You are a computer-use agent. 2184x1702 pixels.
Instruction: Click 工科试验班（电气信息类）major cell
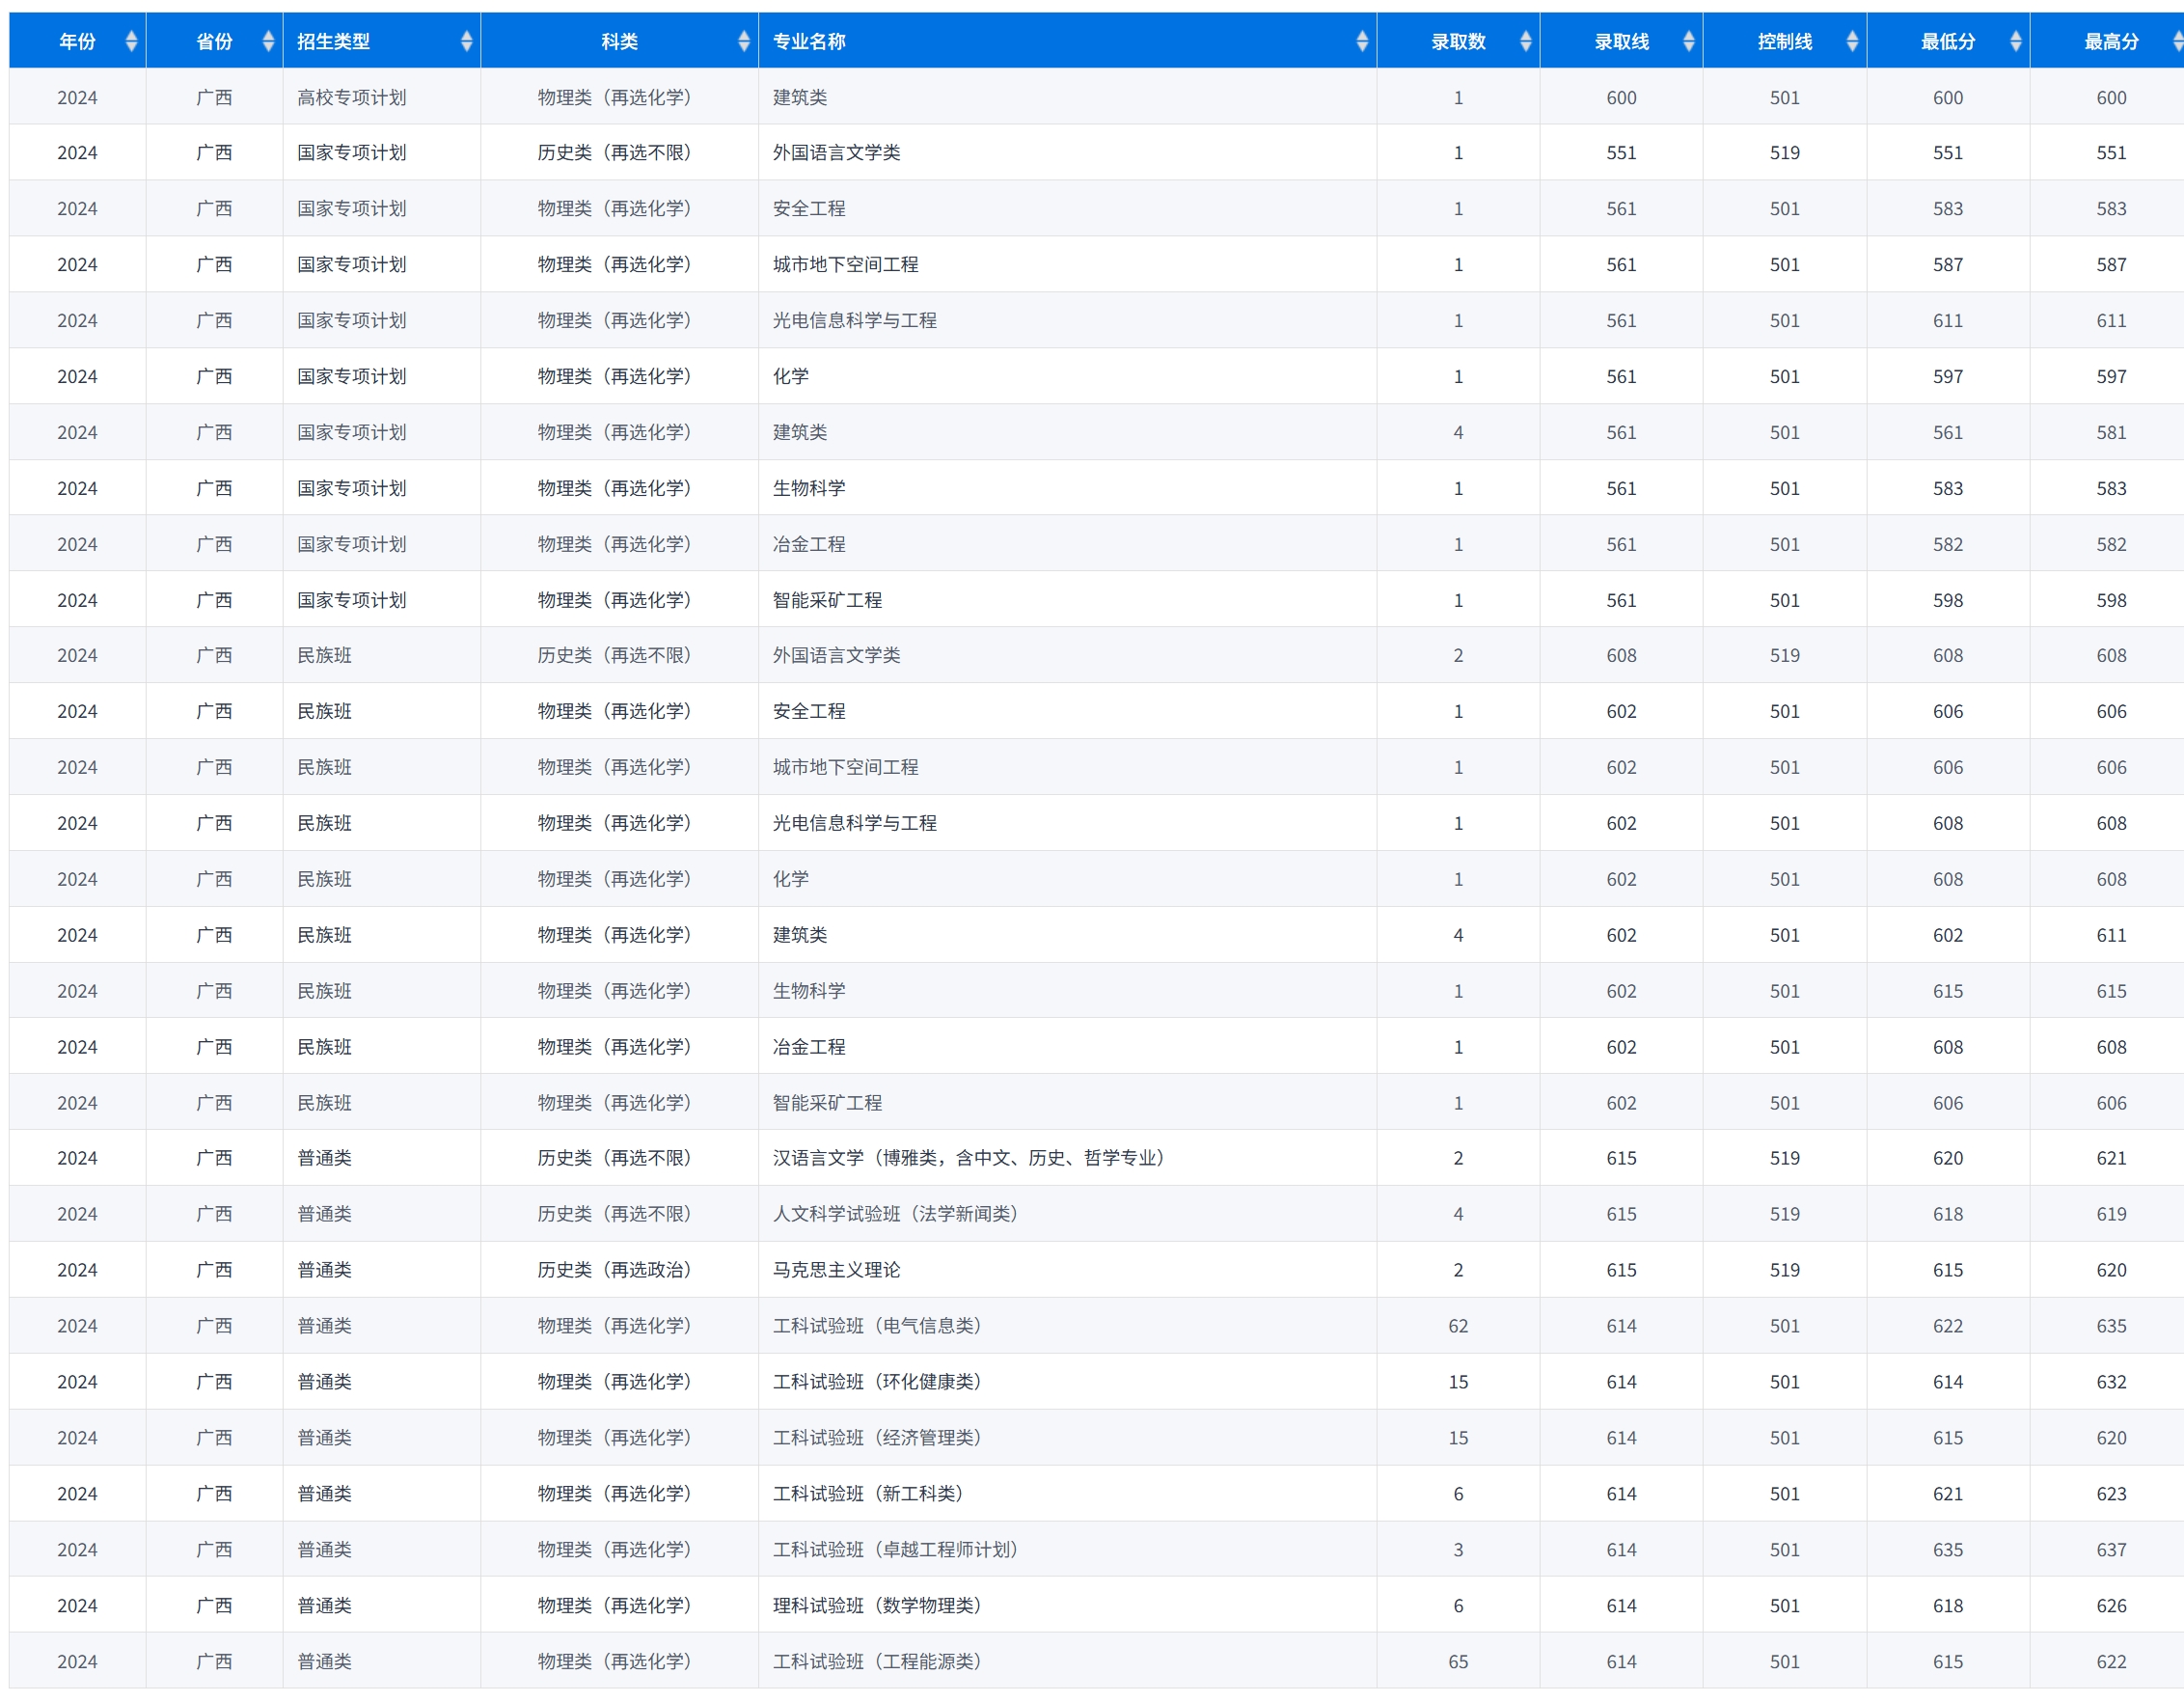(x=877, y=1325)
